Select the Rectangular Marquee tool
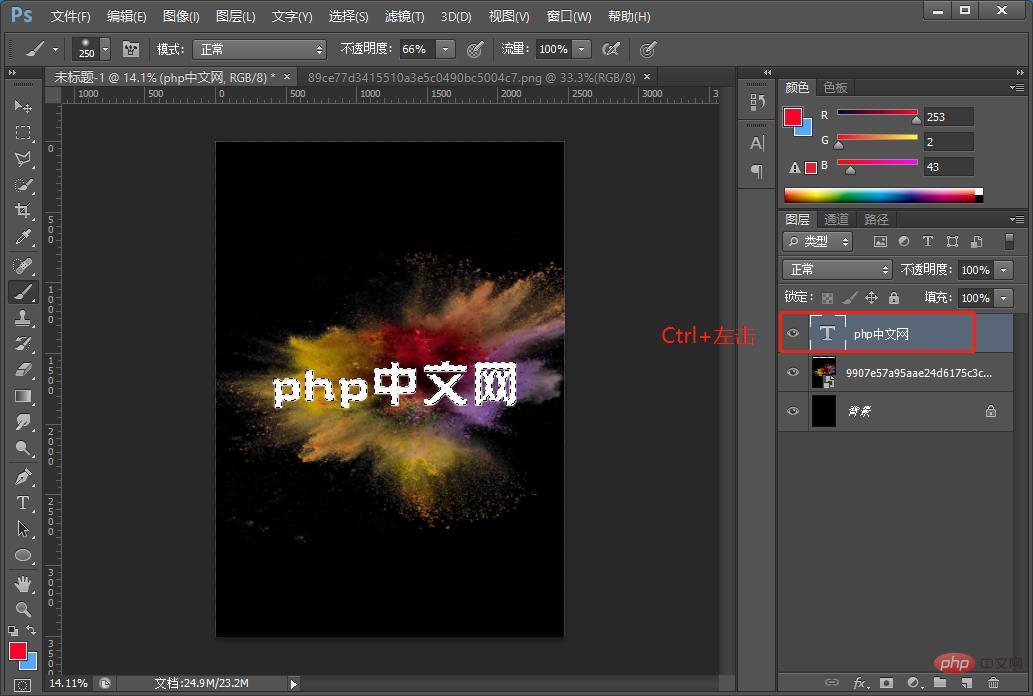The height and width of the screenshot is (696, 1033). [23, 132]
